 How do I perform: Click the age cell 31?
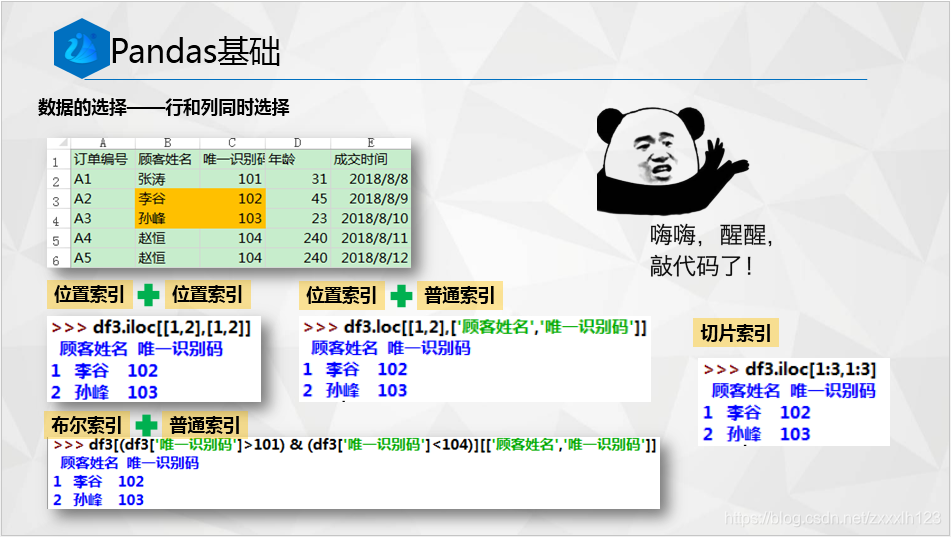[298, 179]
